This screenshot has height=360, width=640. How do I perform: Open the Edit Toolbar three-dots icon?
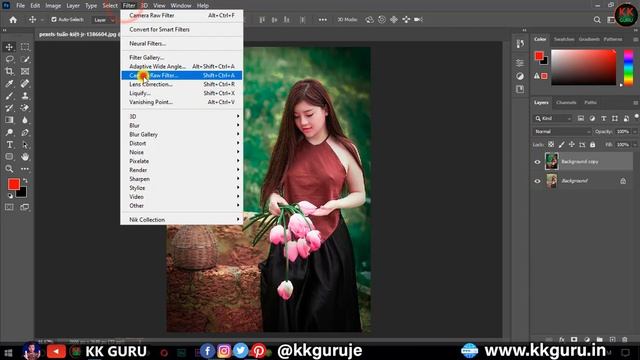25,169
